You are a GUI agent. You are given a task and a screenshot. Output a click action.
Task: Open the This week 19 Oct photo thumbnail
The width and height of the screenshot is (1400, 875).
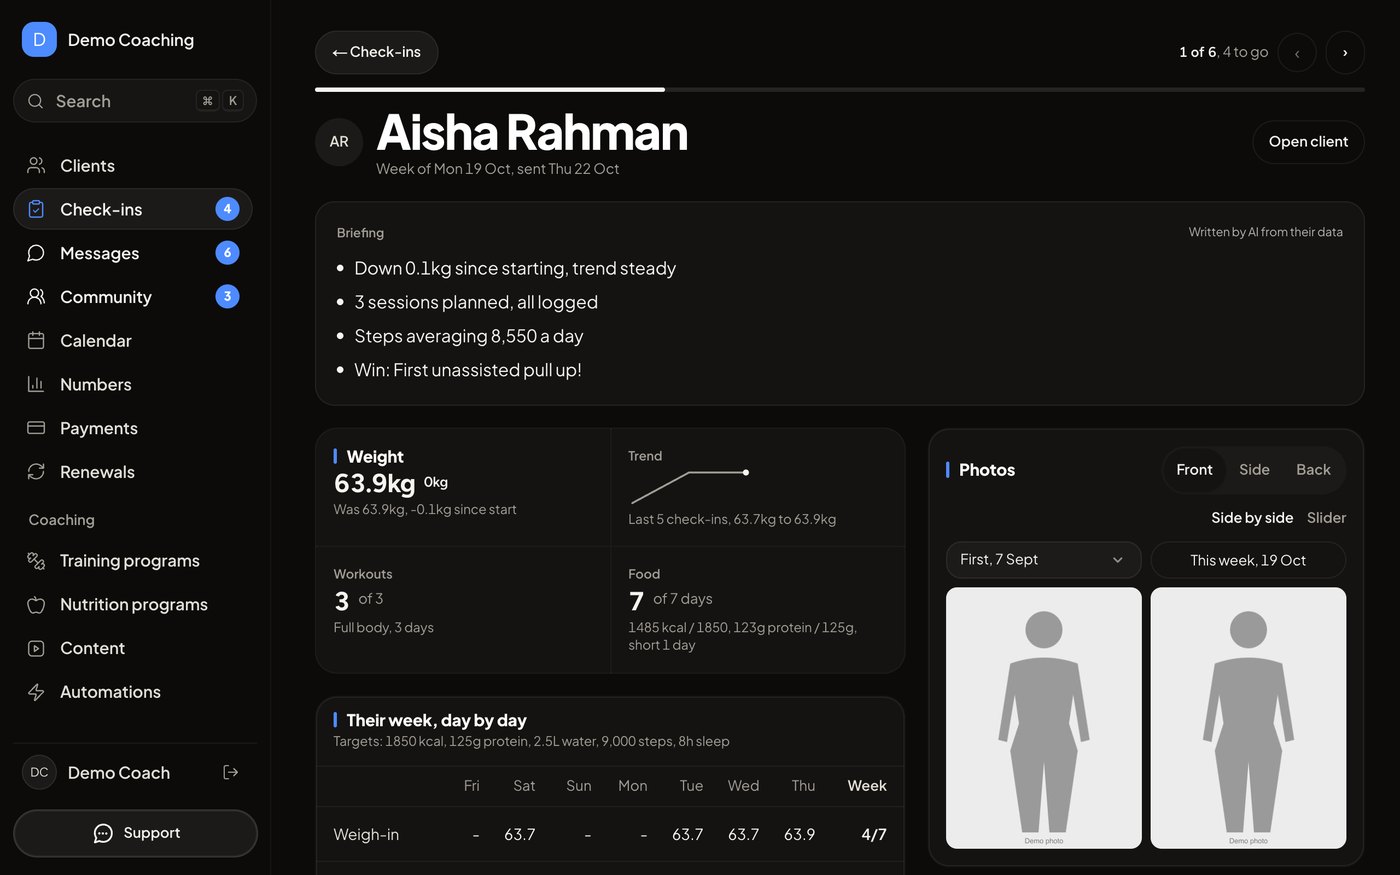[x=1248, y=718]
